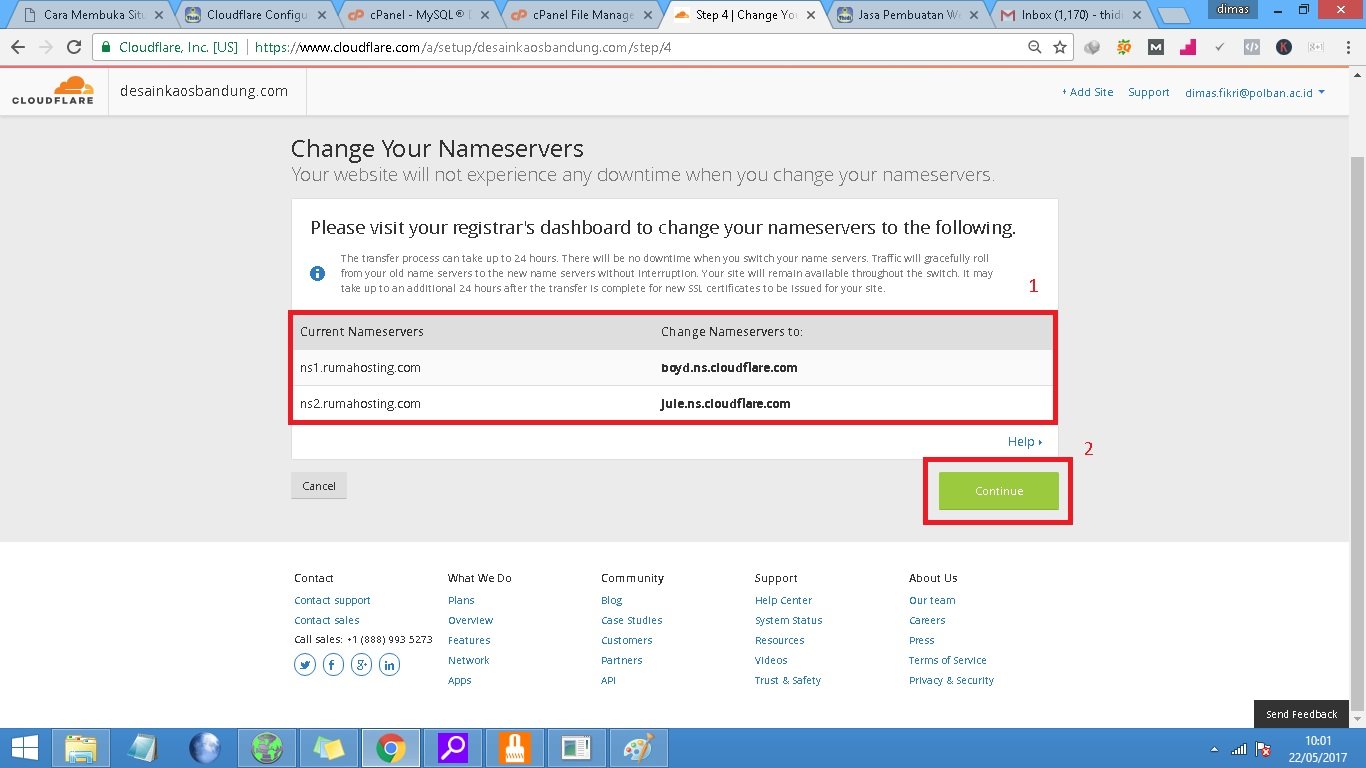Open Cloudflare's LinkedIn social icon
This screenshot has width=1366, height=768.
click(x=389, y=665)
